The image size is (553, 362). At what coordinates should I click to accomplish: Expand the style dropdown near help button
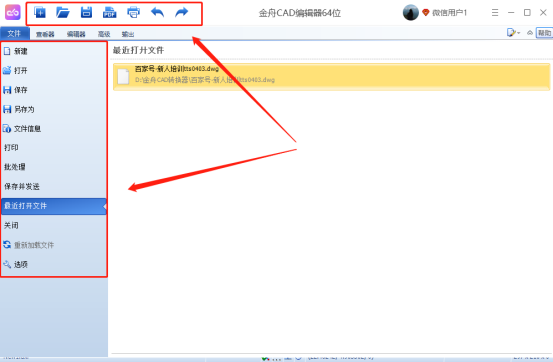(513, 33)
